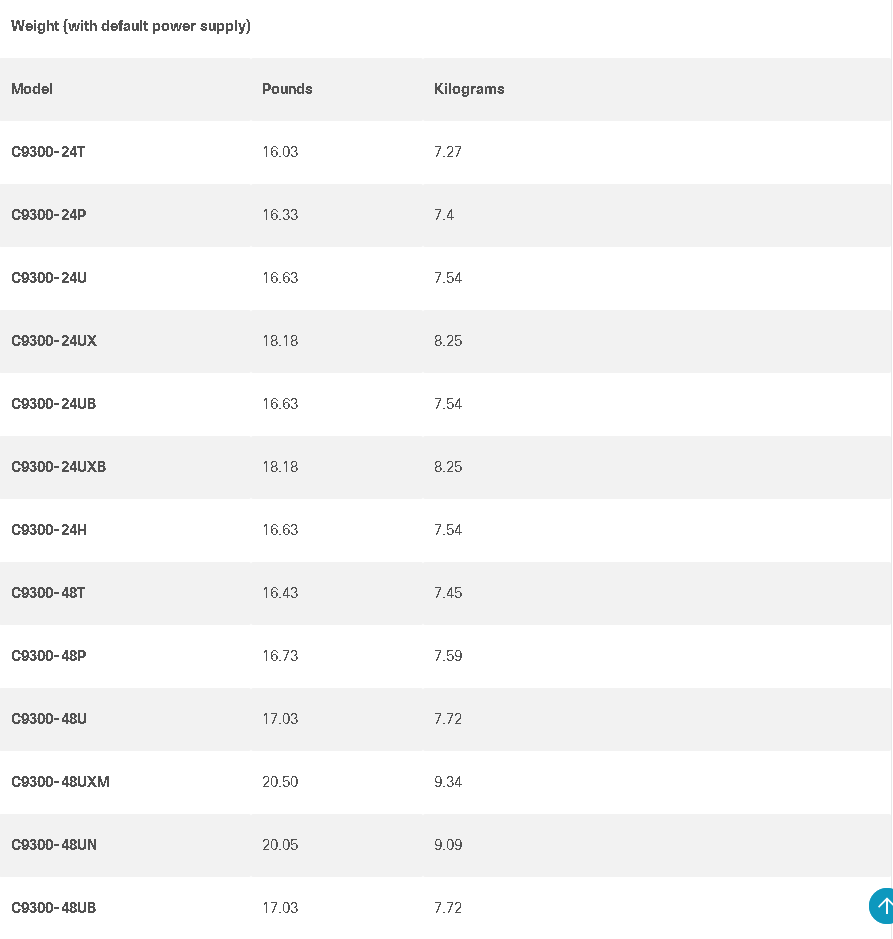The height and width of the screenshot is (939, 893).
Task: Click the C9300-24UX model name
Action: (x=54, y=341)
